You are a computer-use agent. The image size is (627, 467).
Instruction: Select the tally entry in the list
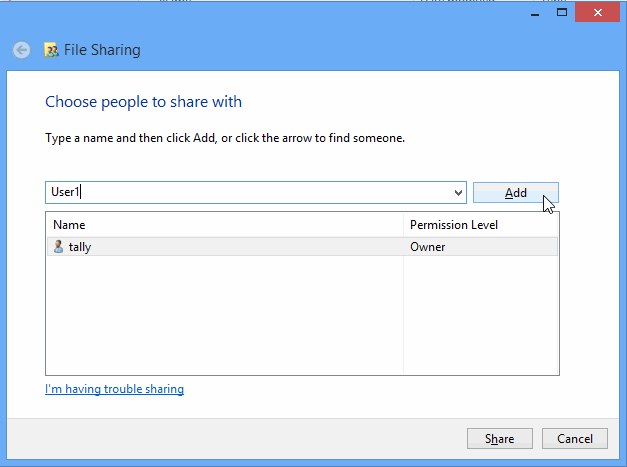(x=80, y=247)
